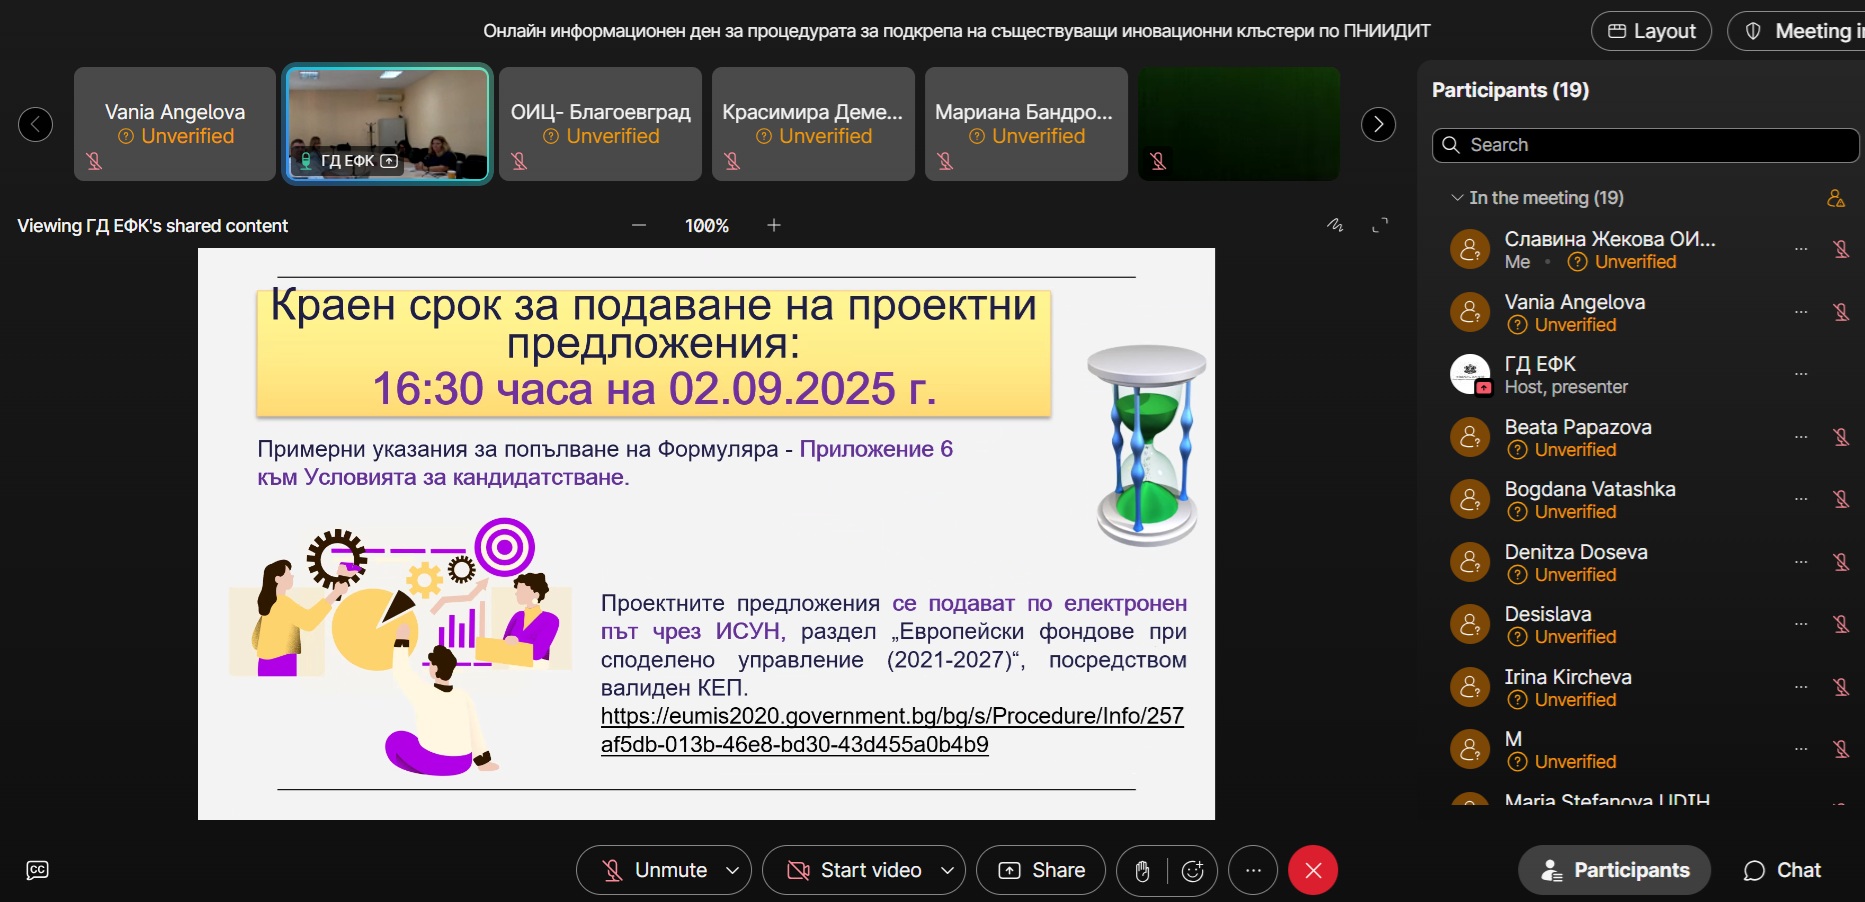Unmute your microphone
1865x902 pixels.
point(654,870)
